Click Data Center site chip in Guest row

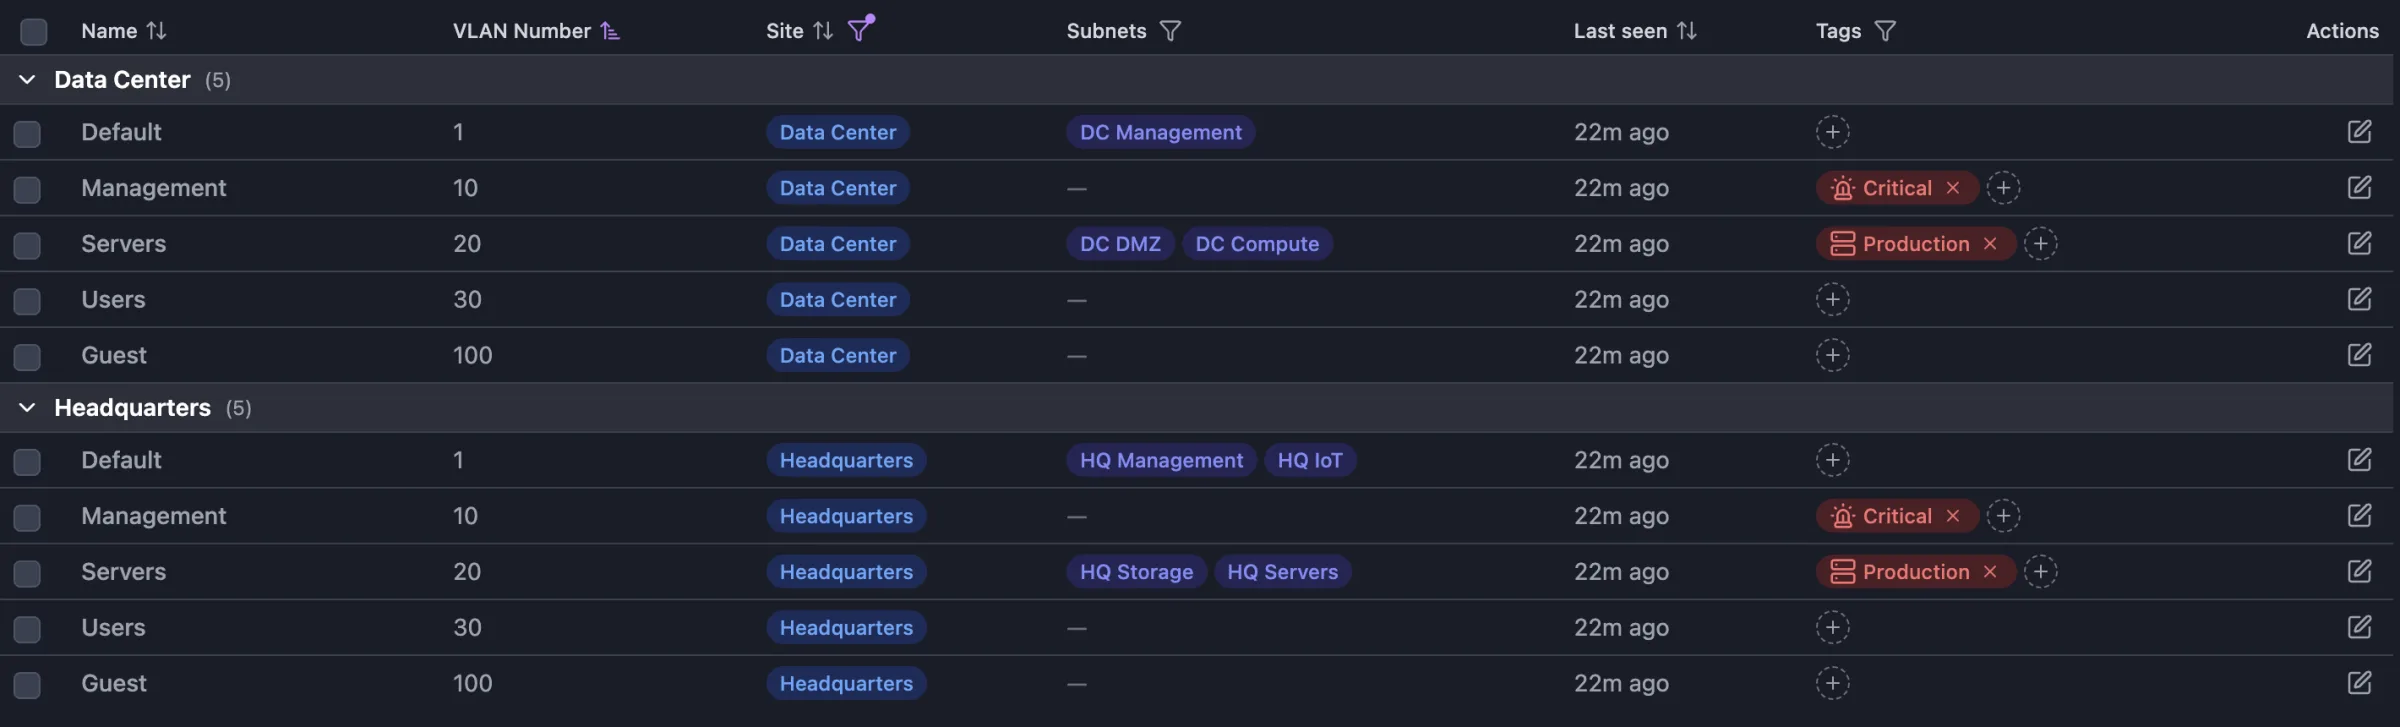coord(838,356)
